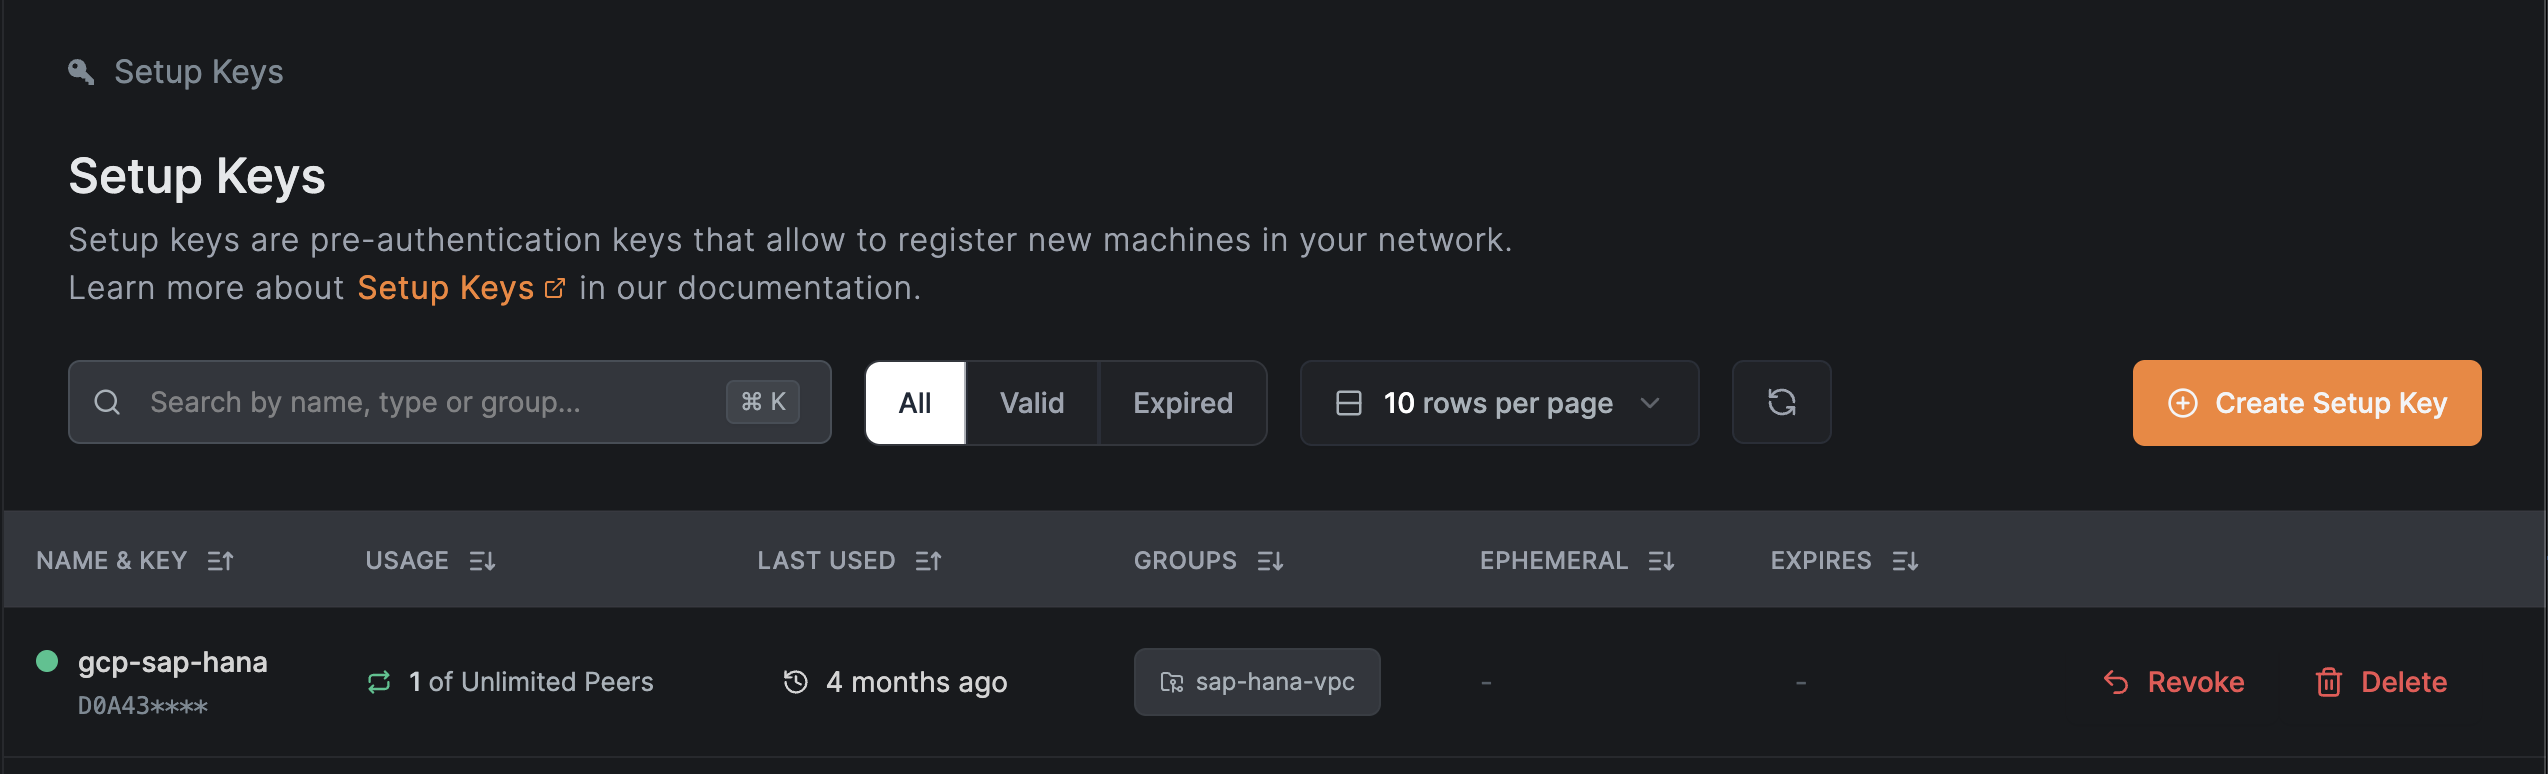The width and height of the screenshot is (2548, 774).
Task: Open the Setup Keys breadcrumb
Action: coord(199,72)
